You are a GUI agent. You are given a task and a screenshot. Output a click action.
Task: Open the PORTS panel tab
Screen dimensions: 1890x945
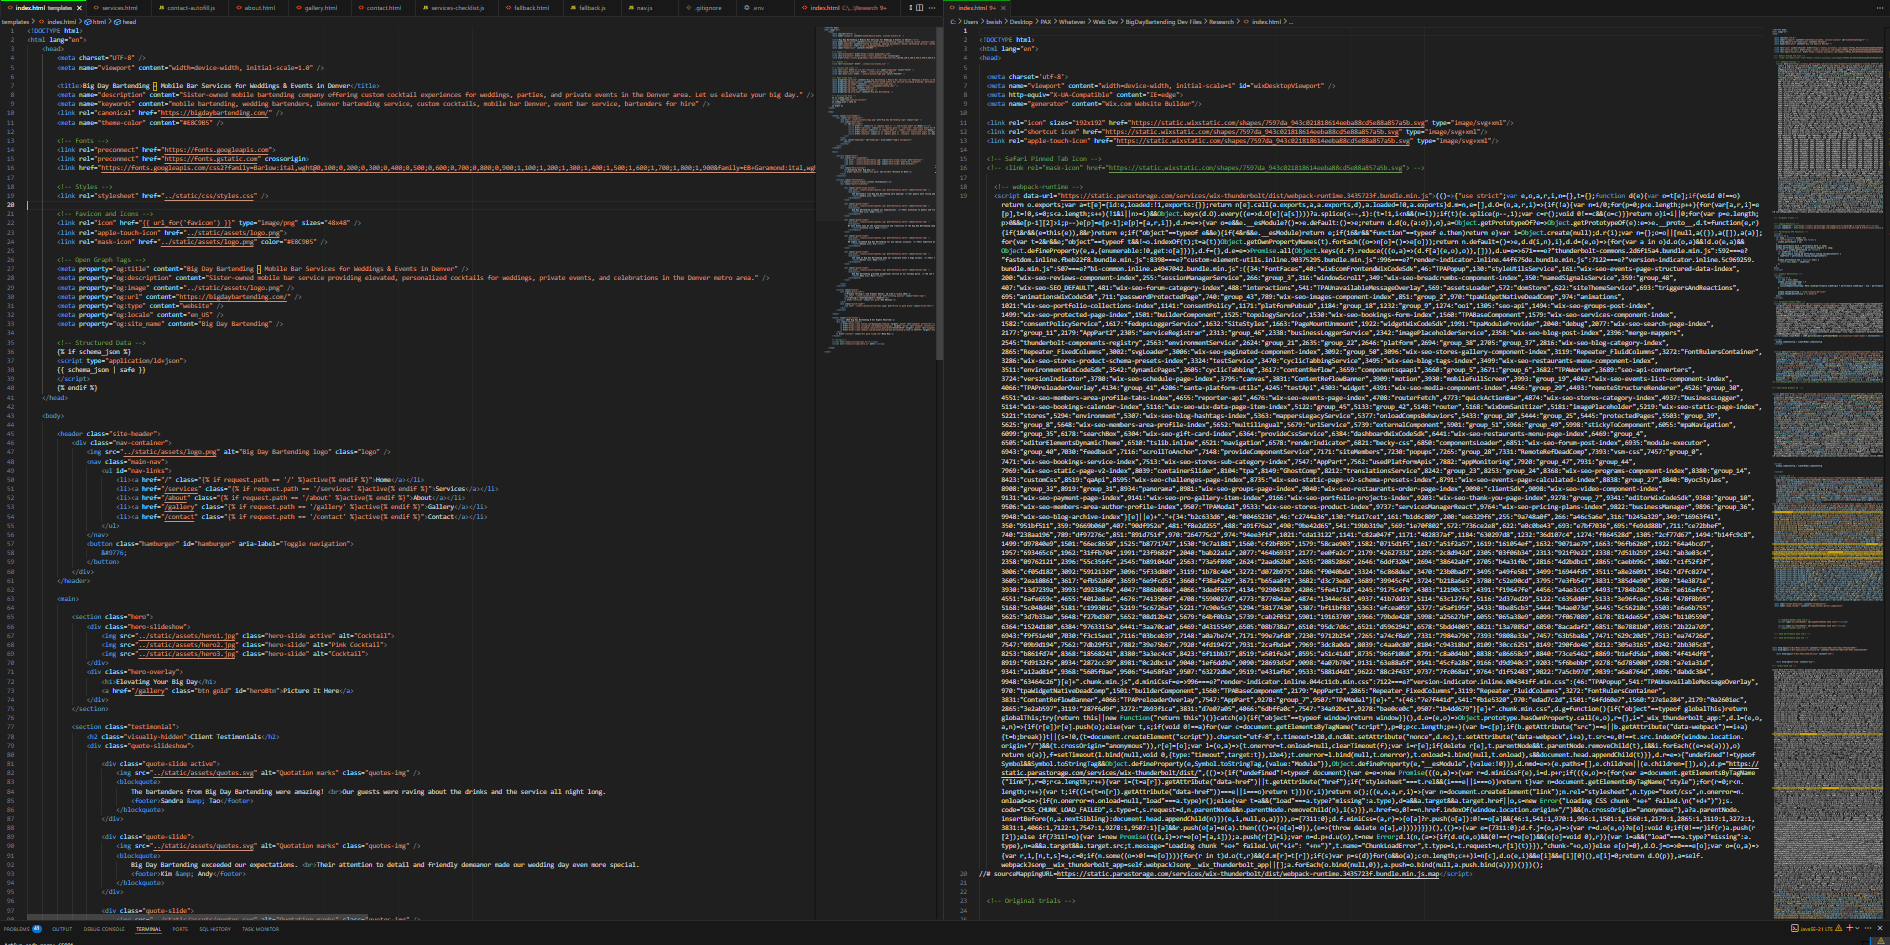[180, 929]
